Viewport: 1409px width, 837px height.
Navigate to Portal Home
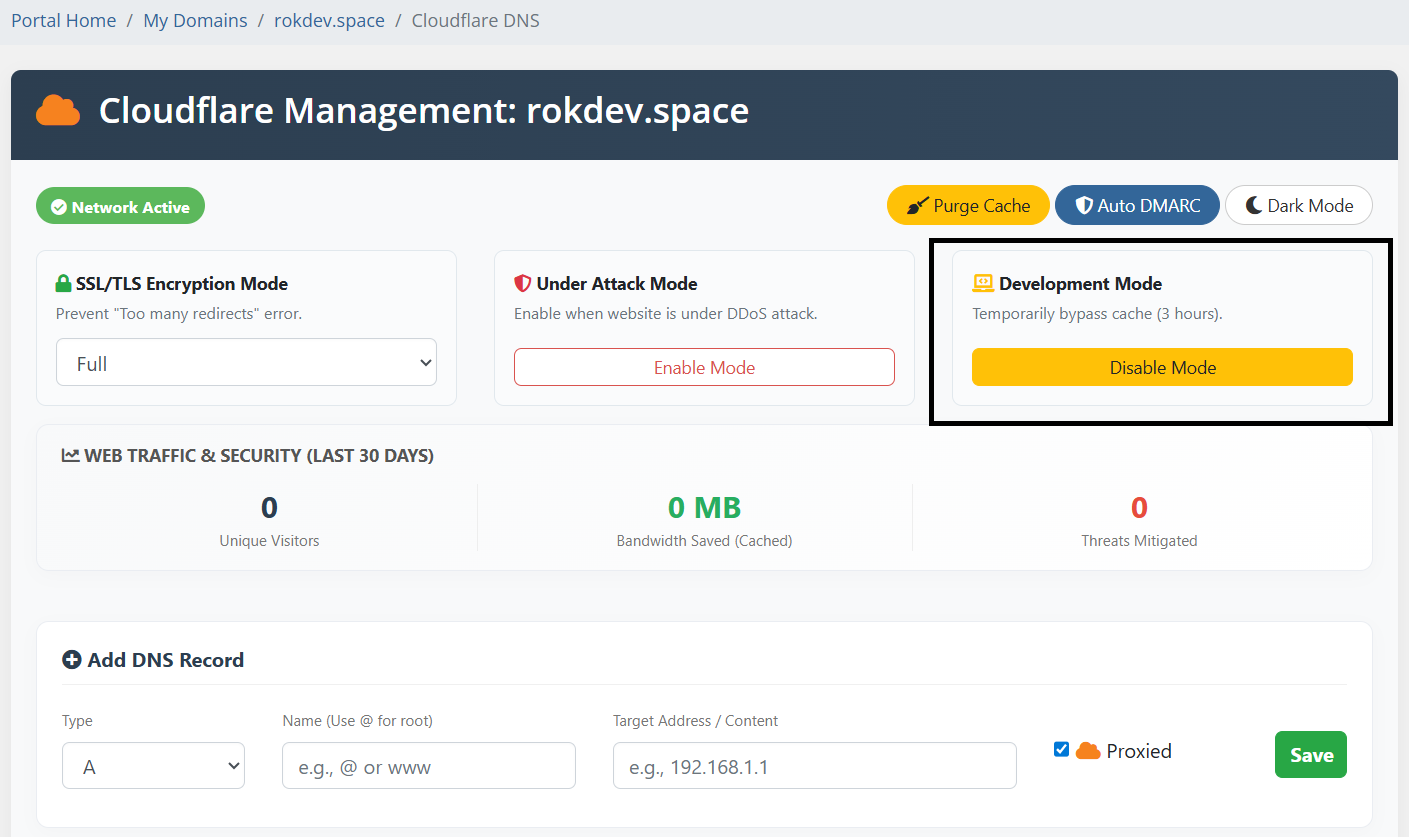pos(63,20)
